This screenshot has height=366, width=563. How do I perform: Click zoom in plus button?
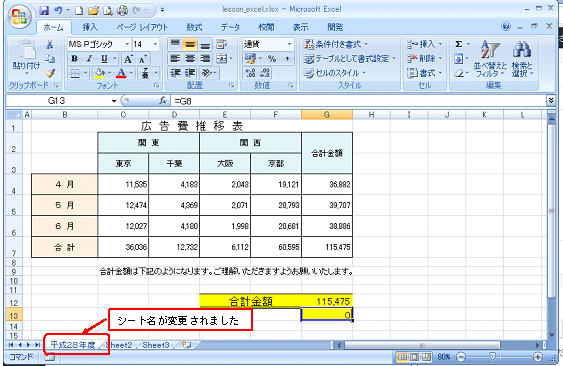click(538, 356)
